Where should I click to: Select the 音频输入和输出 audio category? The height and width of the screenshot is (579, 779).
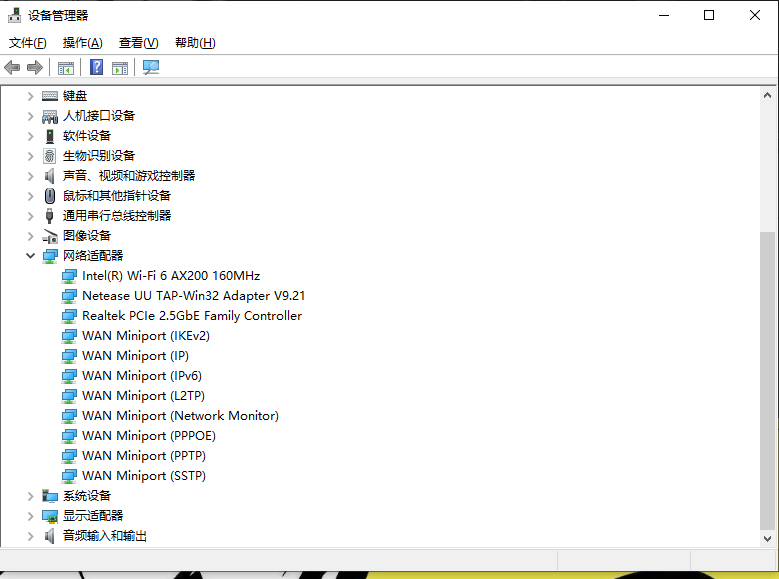click(x=104, y=536)
